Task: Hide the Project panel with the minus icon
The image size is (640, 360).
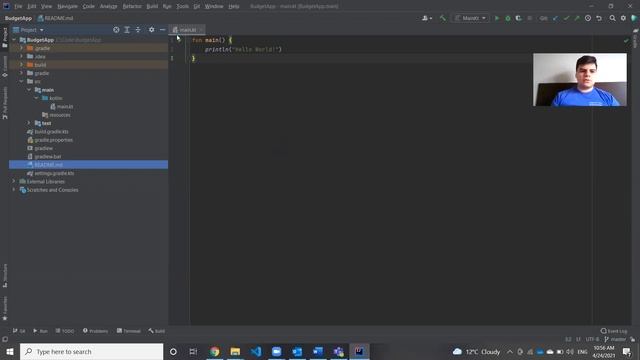Action: (162, 30)
